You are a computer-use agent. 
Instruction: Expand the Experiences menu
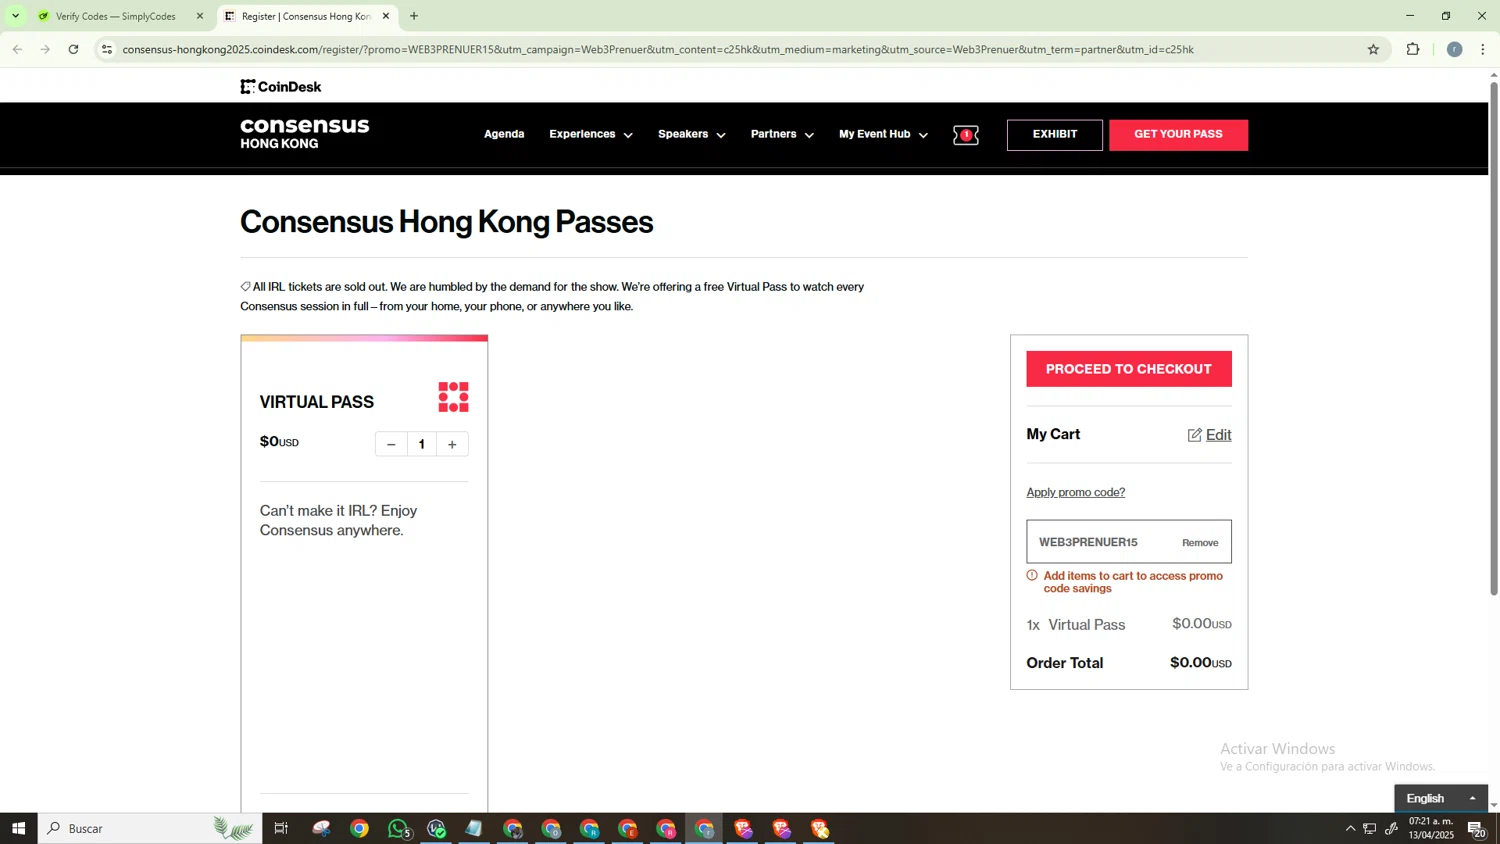591,134
